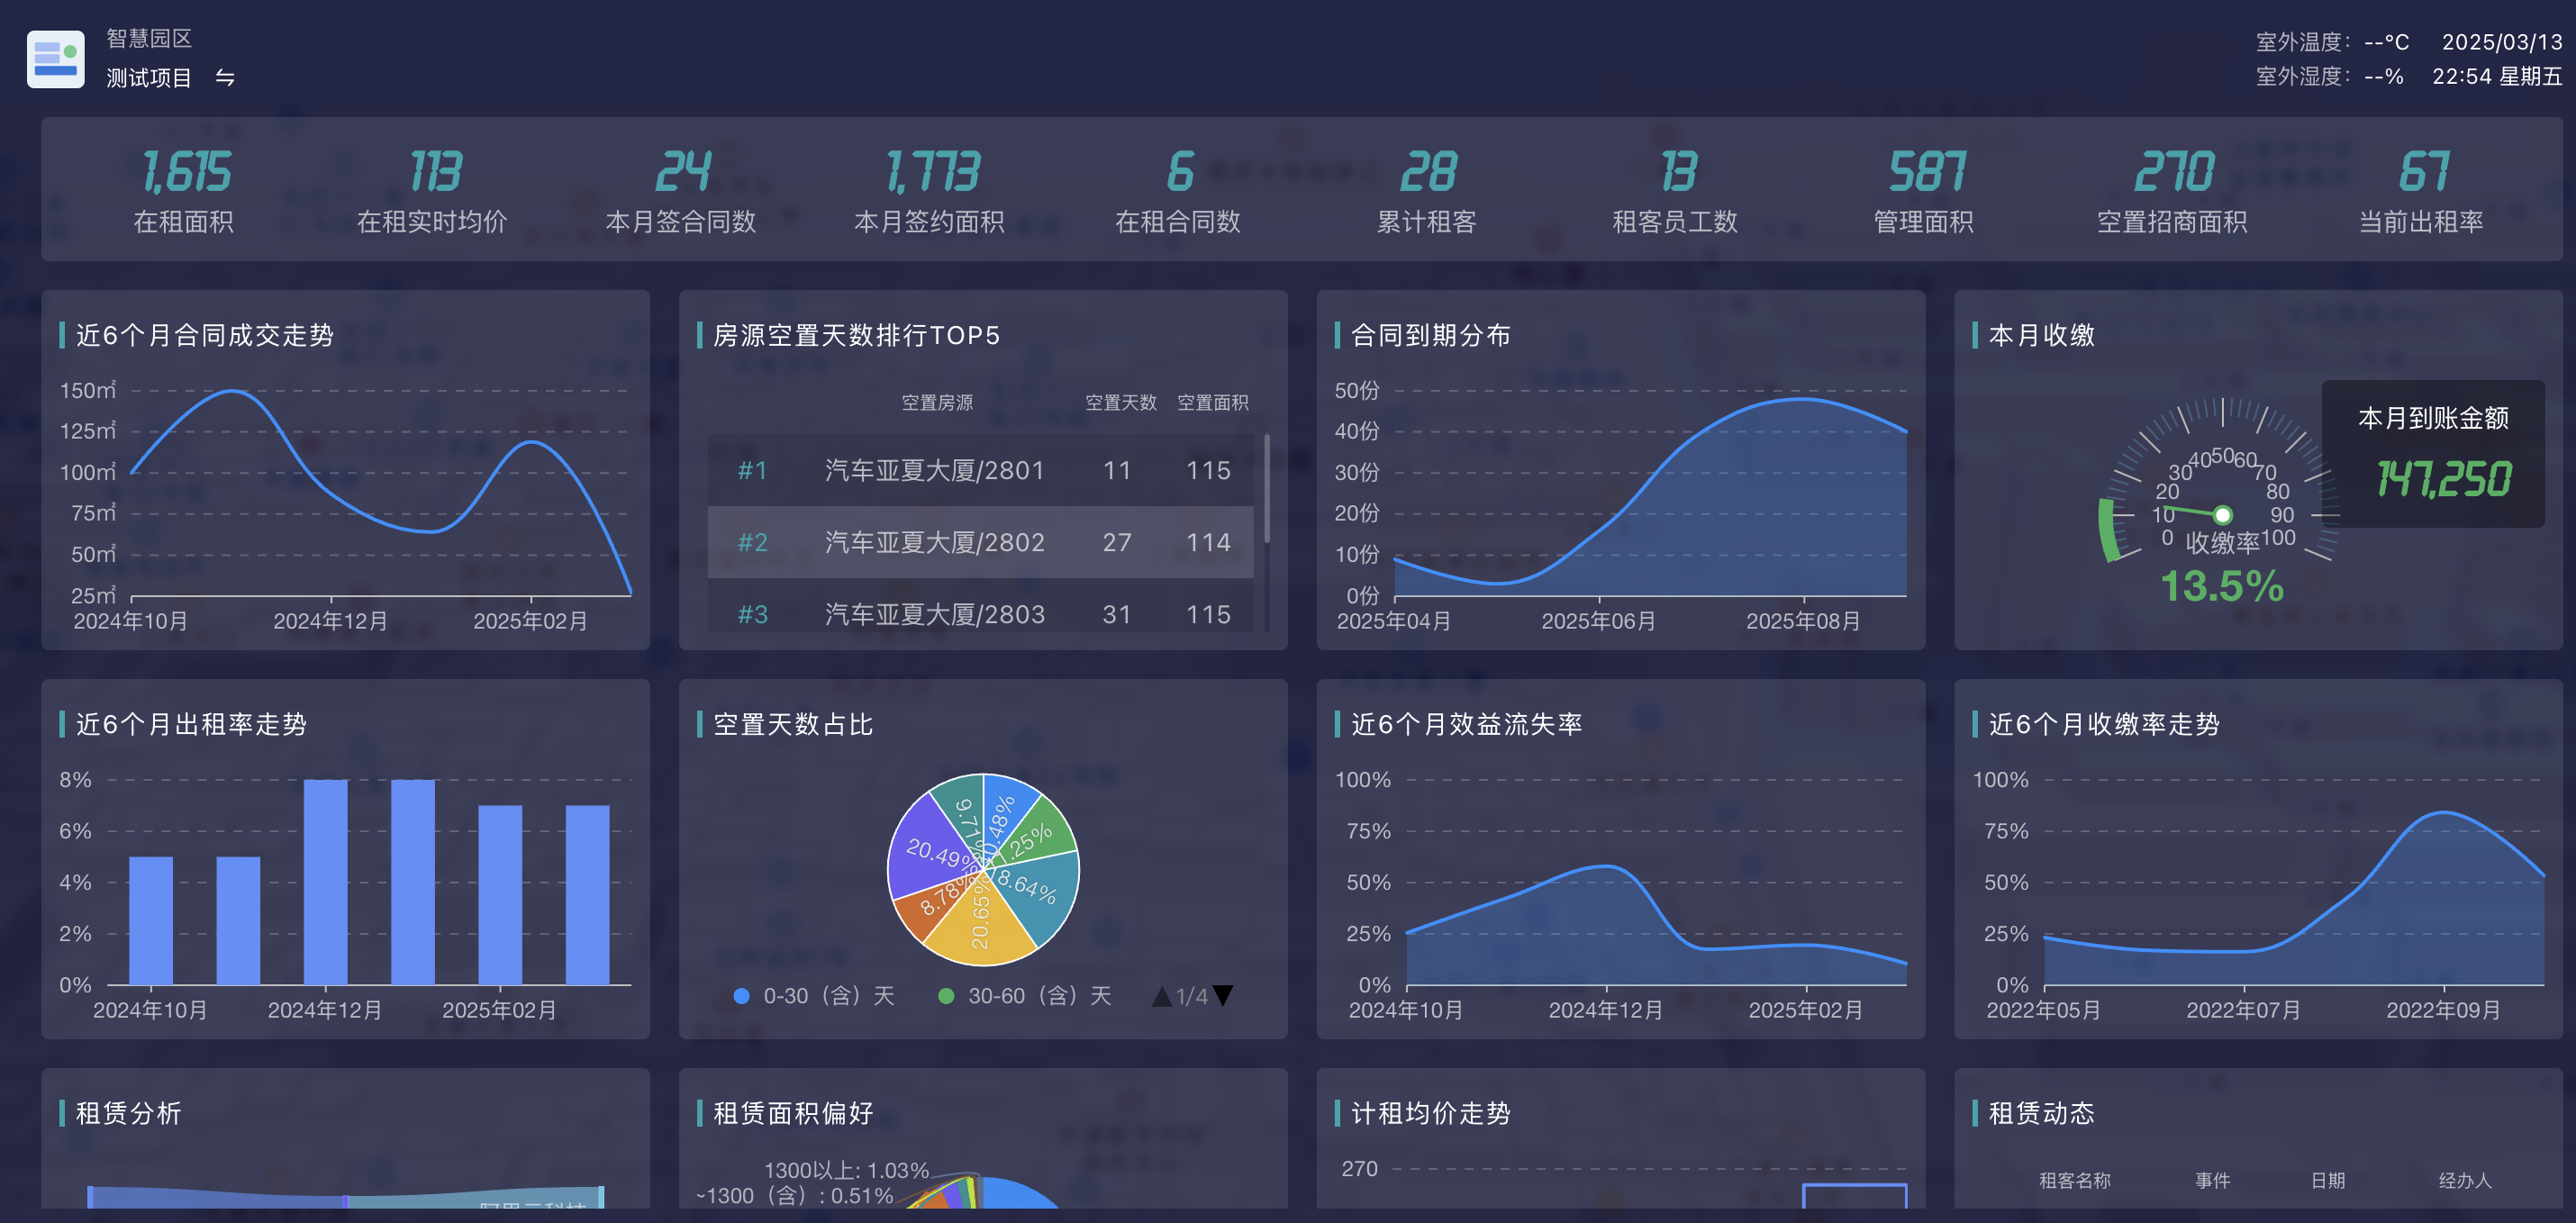
Task: Click the 本月签合同数 24 metric
Action: pyautogui.click(x=681, y=191)
